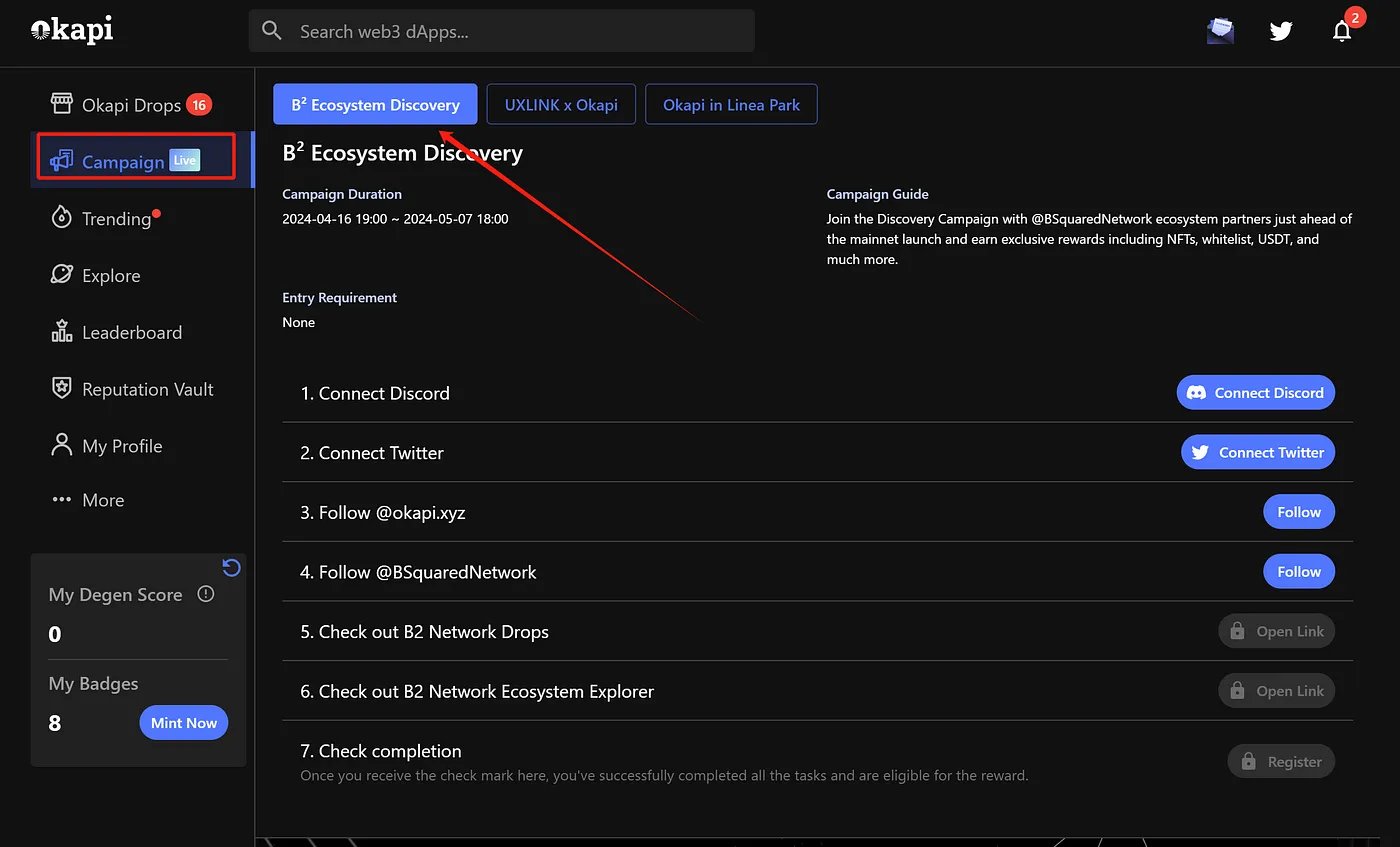Viewport: 1400px width, 847px height.
Task: Open the Leaderboard page
Action: pyautogui.click(x=131, y=333)
